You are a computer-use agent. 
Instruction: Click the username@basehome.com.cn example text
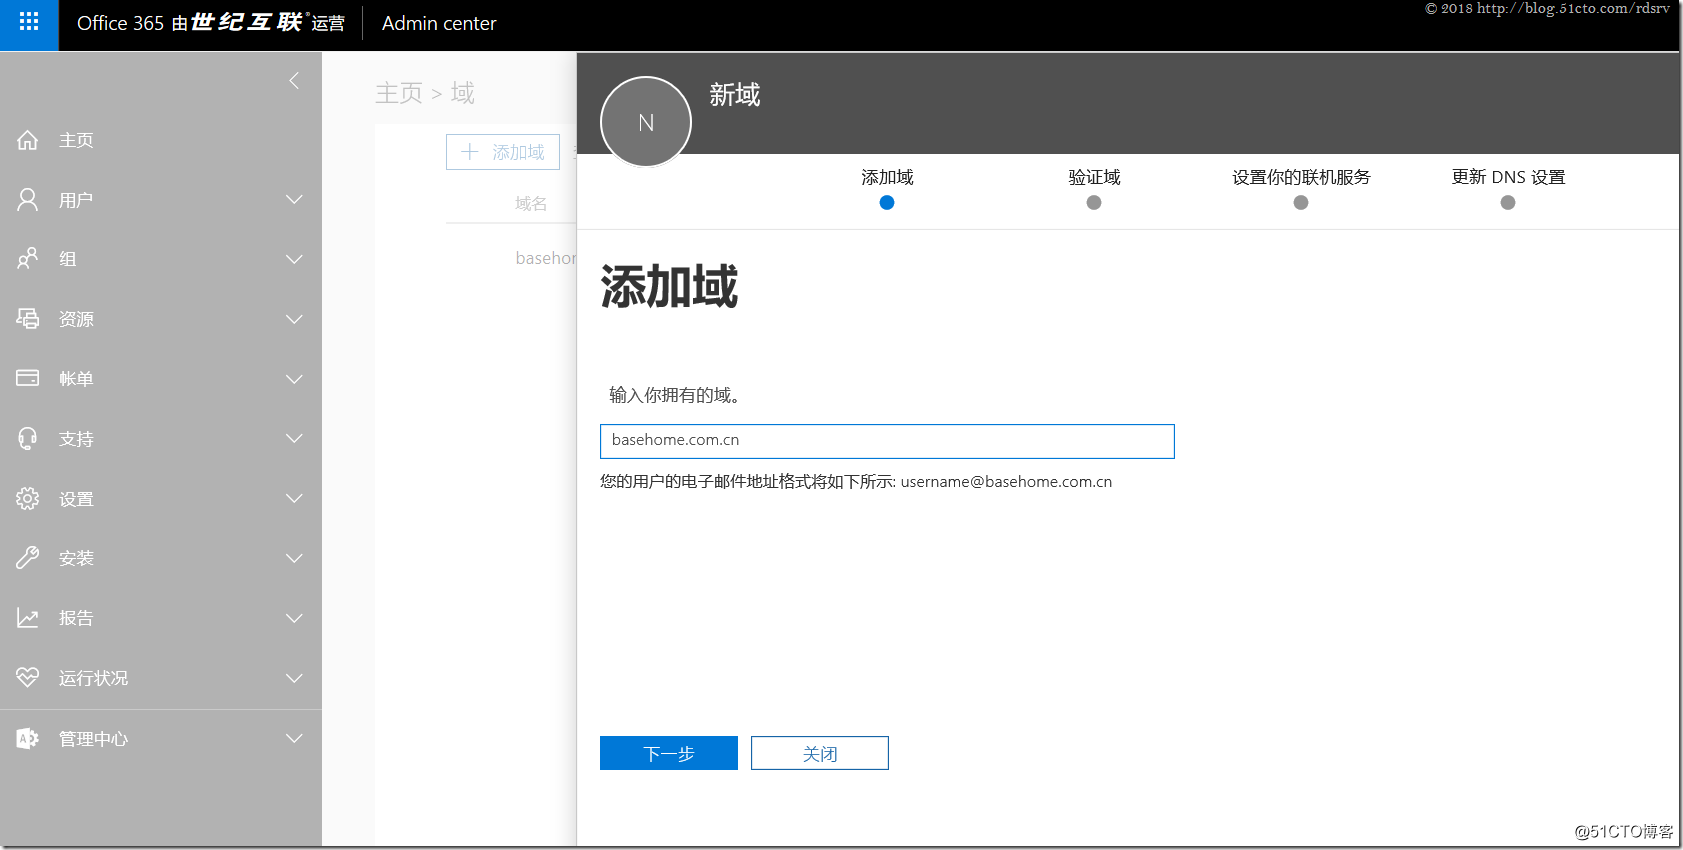coord(1006,482)
